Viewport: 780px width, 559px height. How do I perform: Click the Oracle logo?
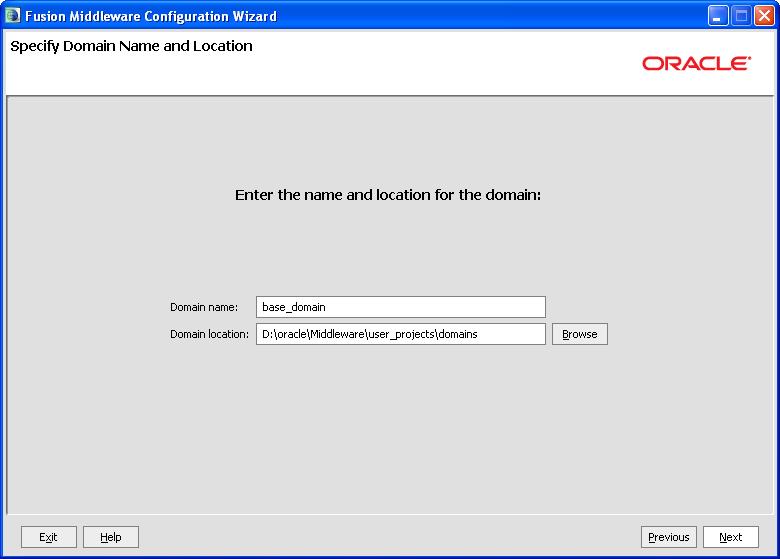coord(696,63)
